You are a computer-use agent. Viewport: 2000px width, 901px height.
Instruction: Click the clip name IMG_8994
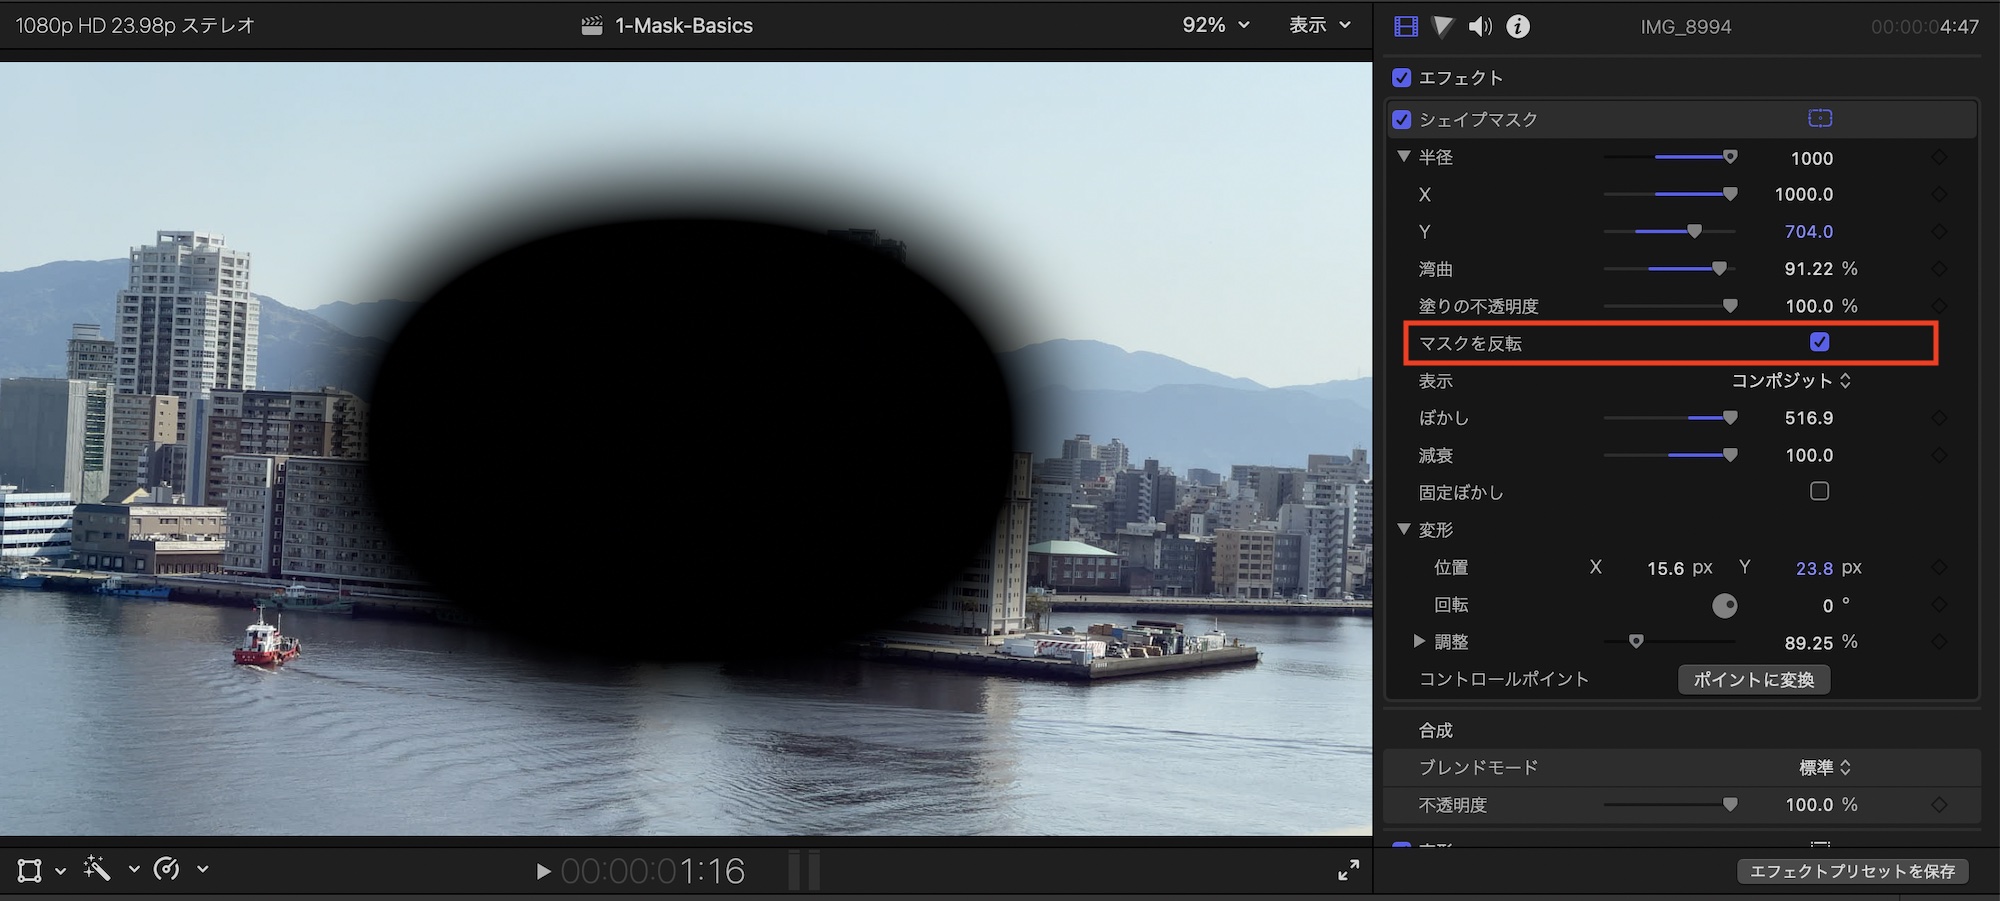(1686, 27)
